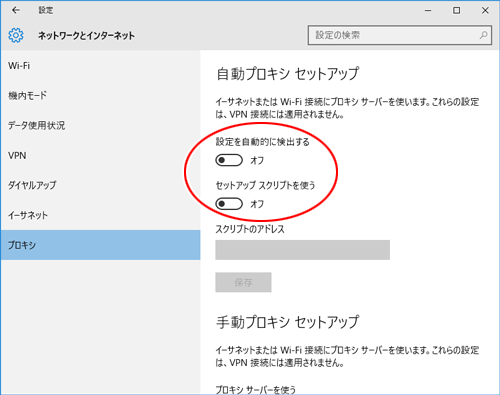The height and width of the screenshot is (395, 500).
Task: Click the back arrow in the title bar
Action: [x=16, y=10]
